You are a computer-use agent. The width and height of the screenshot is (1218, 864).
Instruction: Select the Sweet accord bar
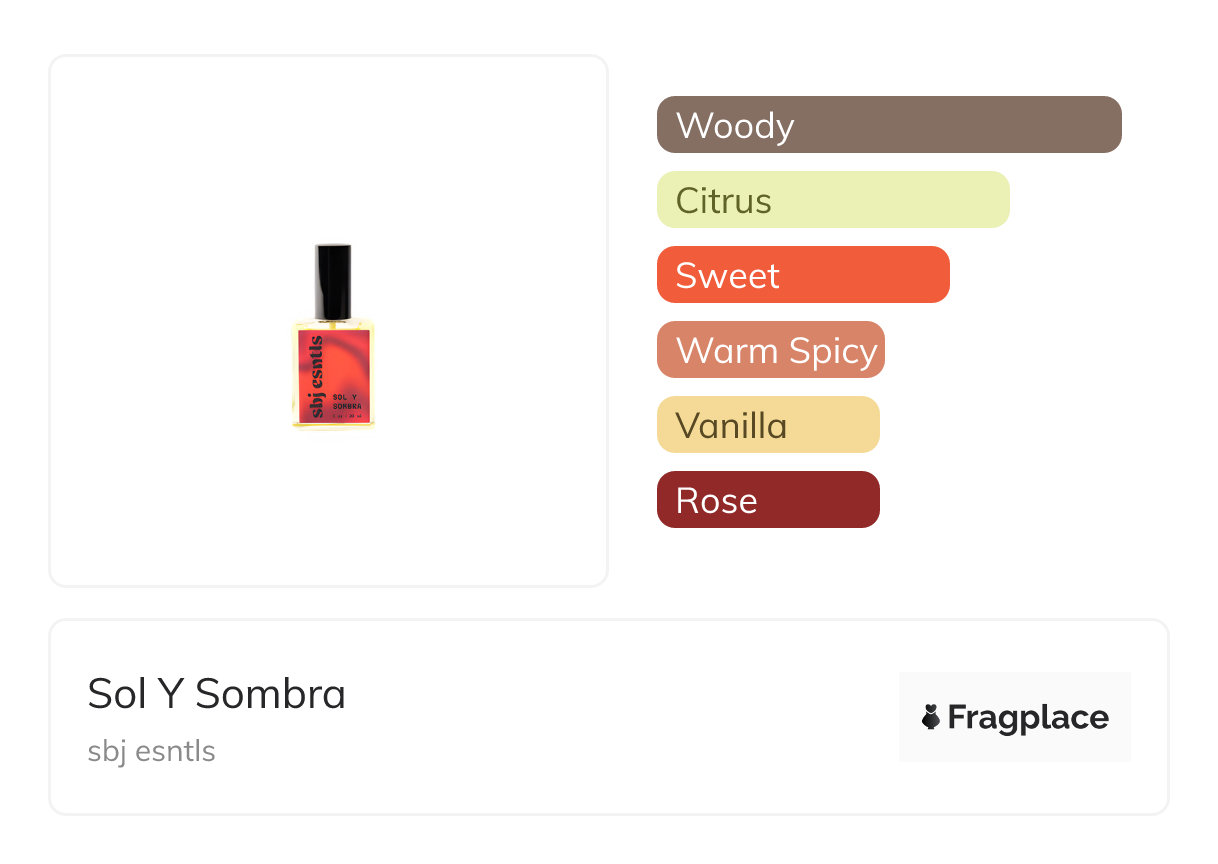802,275
